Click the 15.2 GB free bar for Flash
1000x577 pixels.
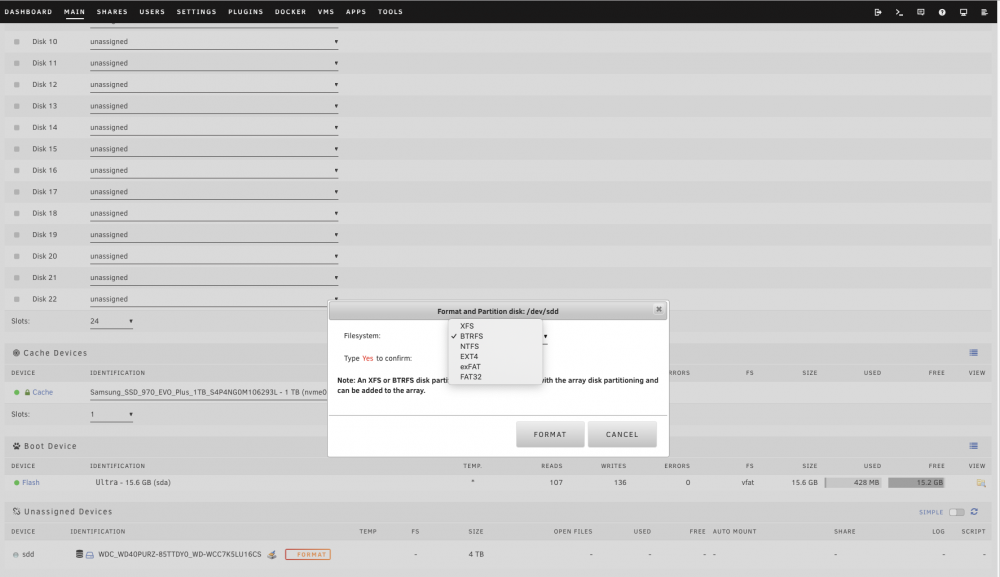(x=916, y=483)
